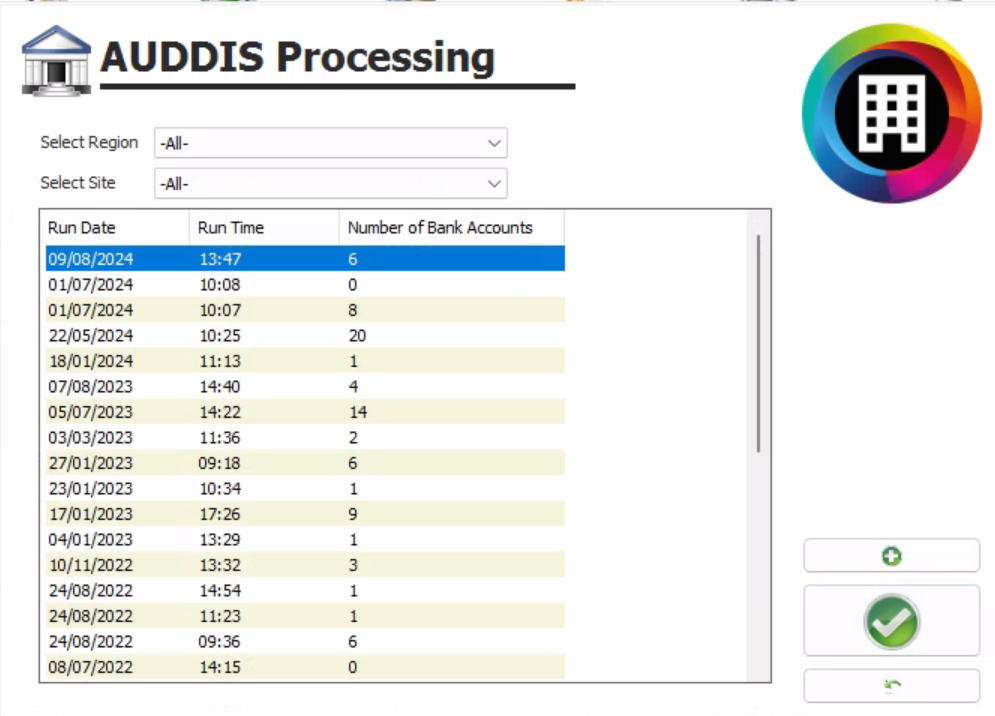995x716 pixels.
Task: Select the run dated 10/11/2022
Action: click(305, 565)
